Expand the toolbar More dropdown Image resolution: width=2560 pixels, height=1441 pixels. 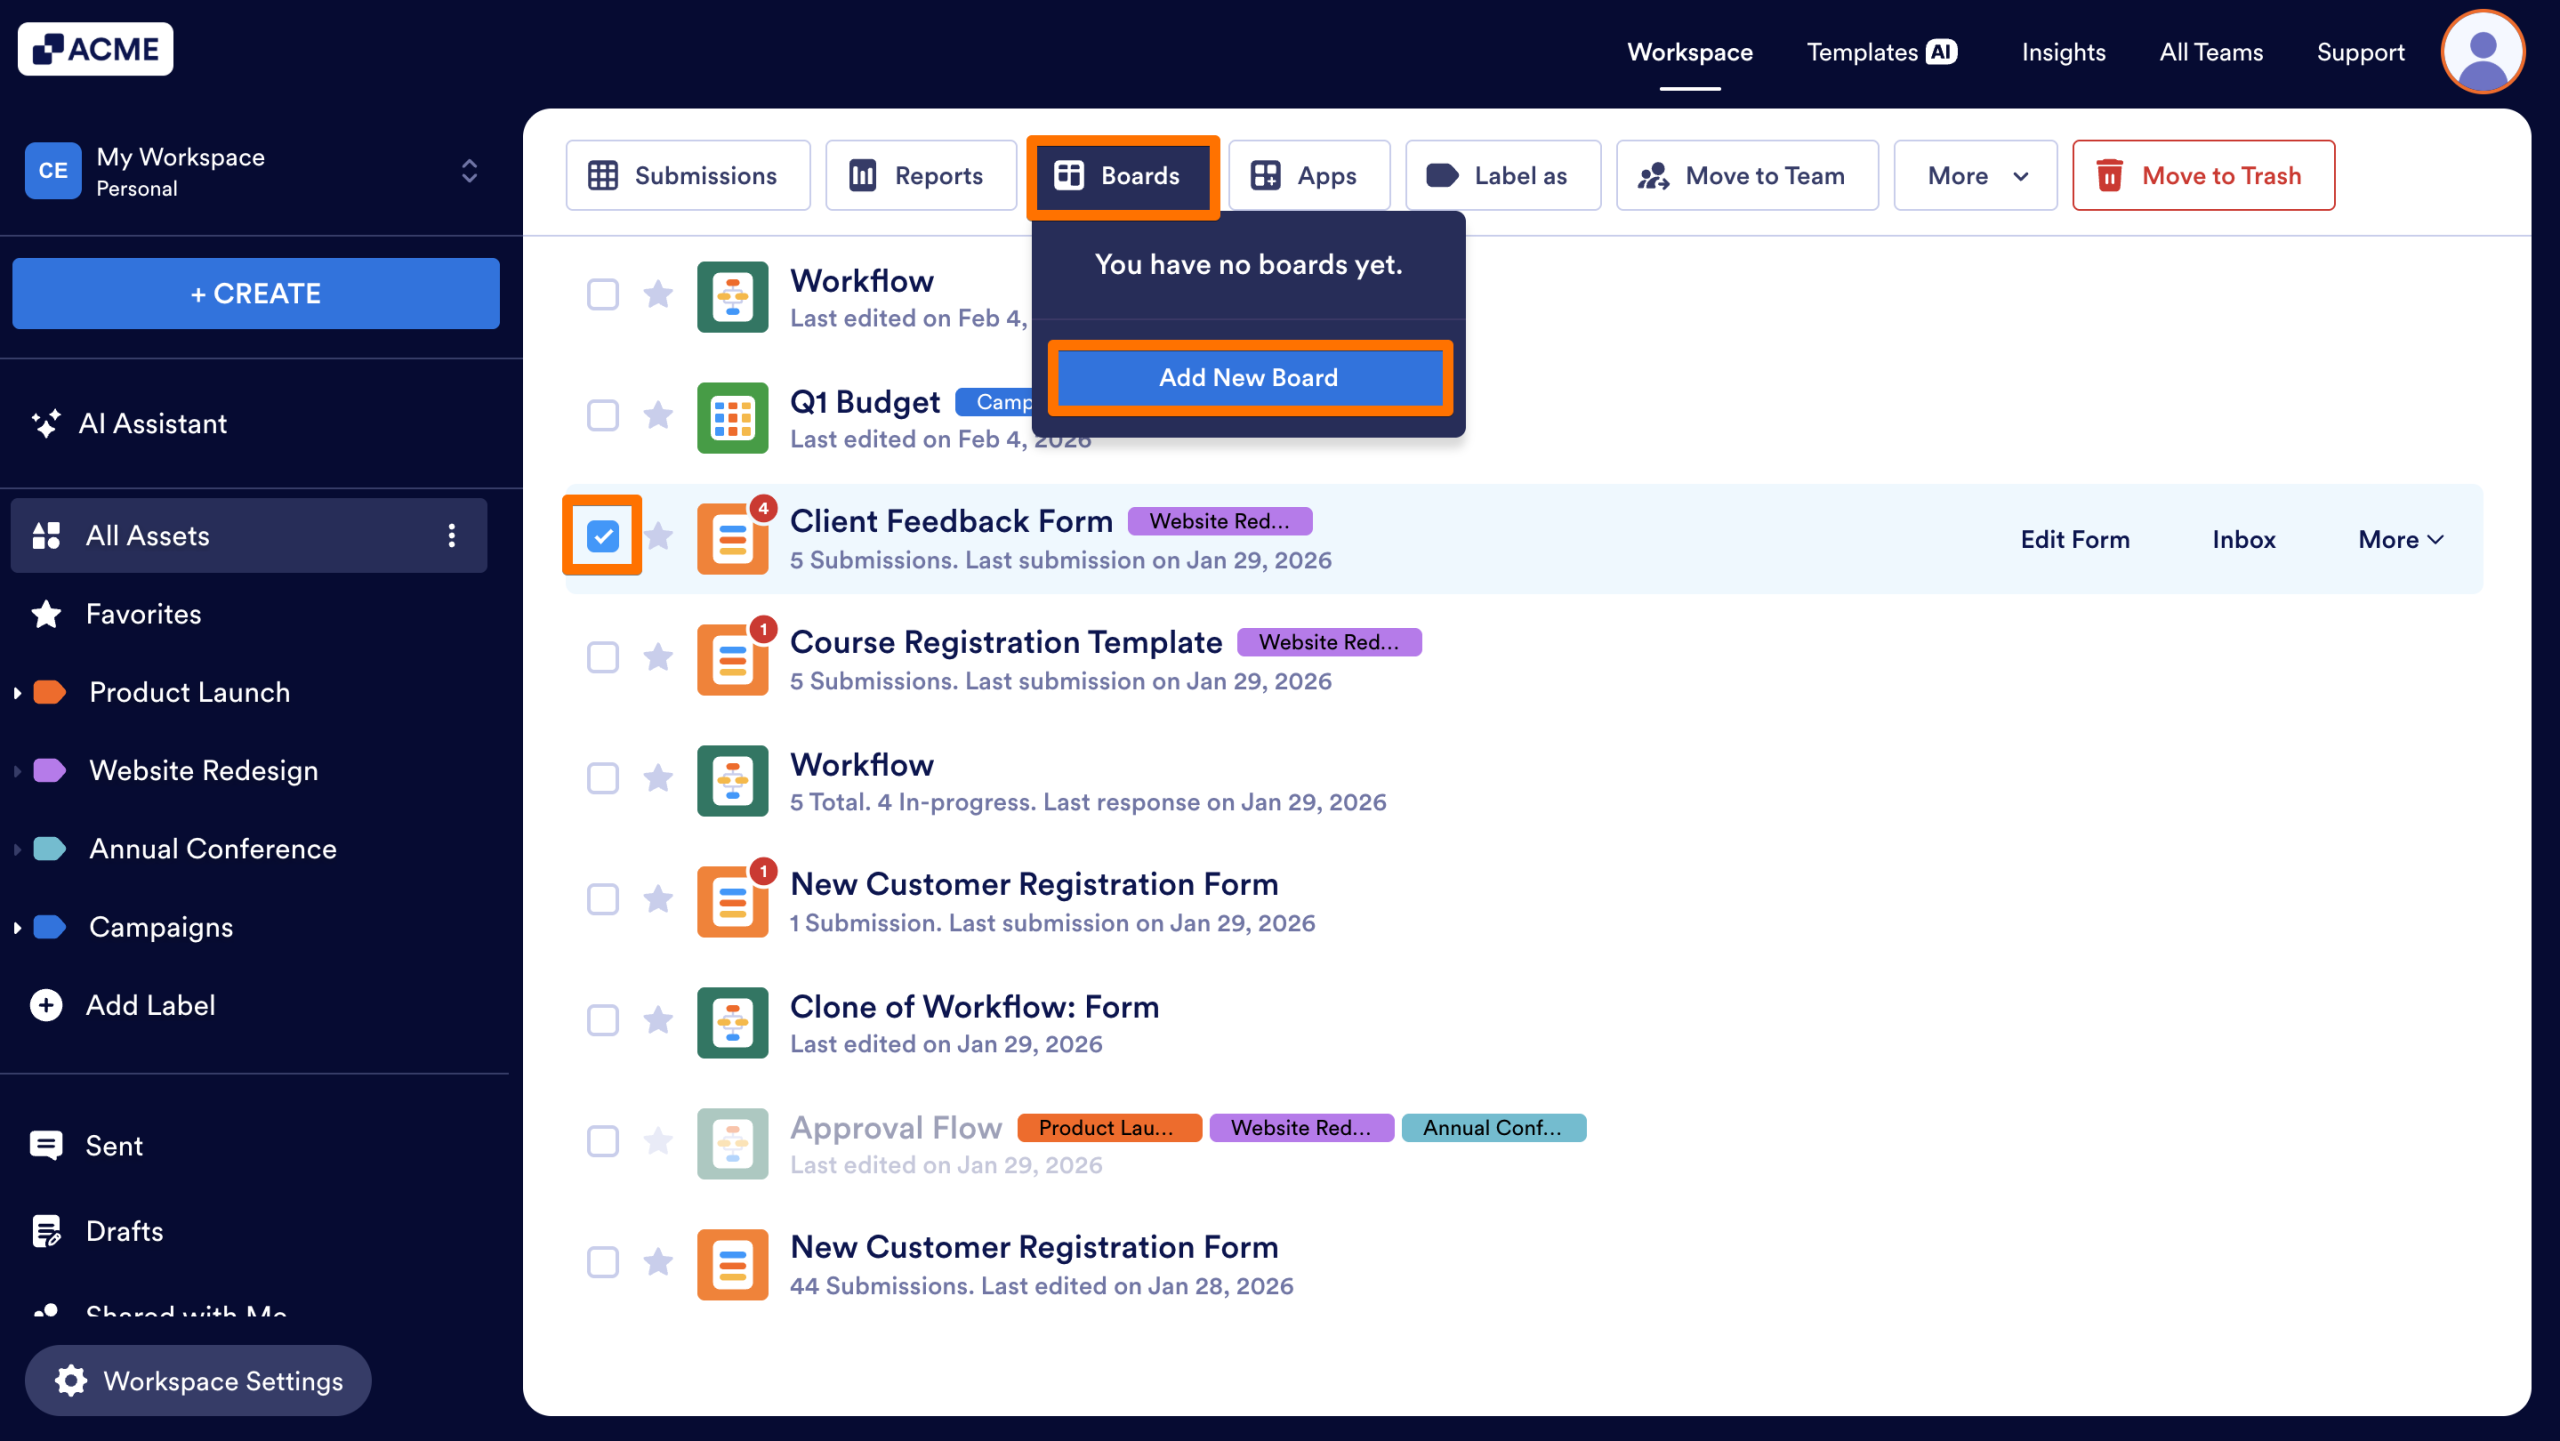(1975, 176)
